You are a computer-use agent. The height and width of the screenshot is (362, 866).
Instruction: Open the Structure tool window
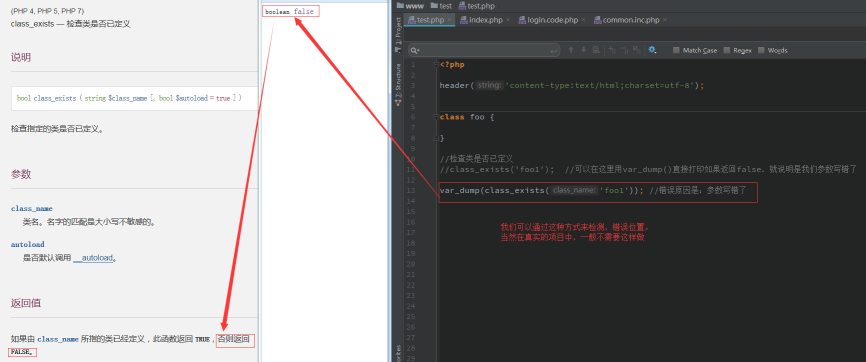pyautogui.click(x=398, y=84)
